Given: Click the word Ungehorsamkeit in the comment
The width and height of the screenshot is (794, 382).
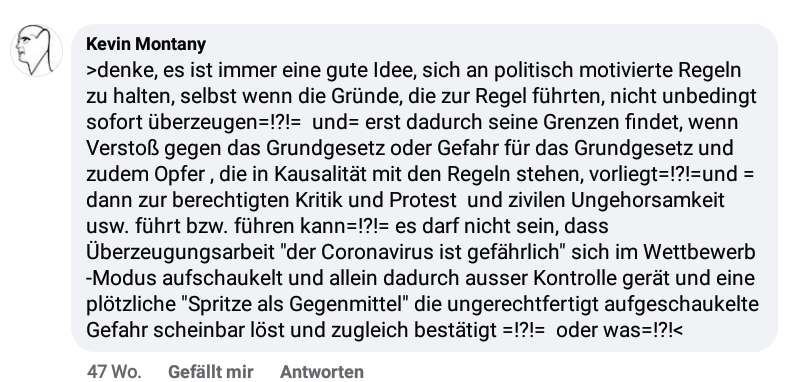Looking at the screenshot, I should pos(648,201).
